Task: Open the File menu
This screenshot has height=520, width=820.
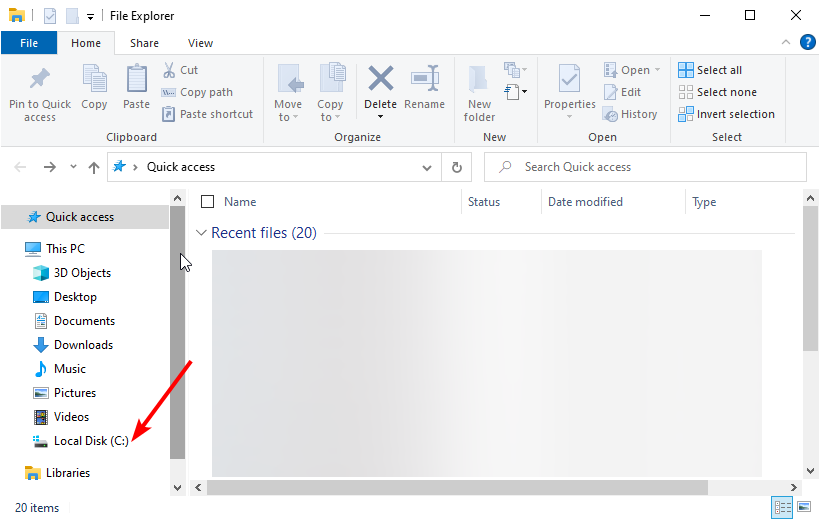Action: (29, 43)
